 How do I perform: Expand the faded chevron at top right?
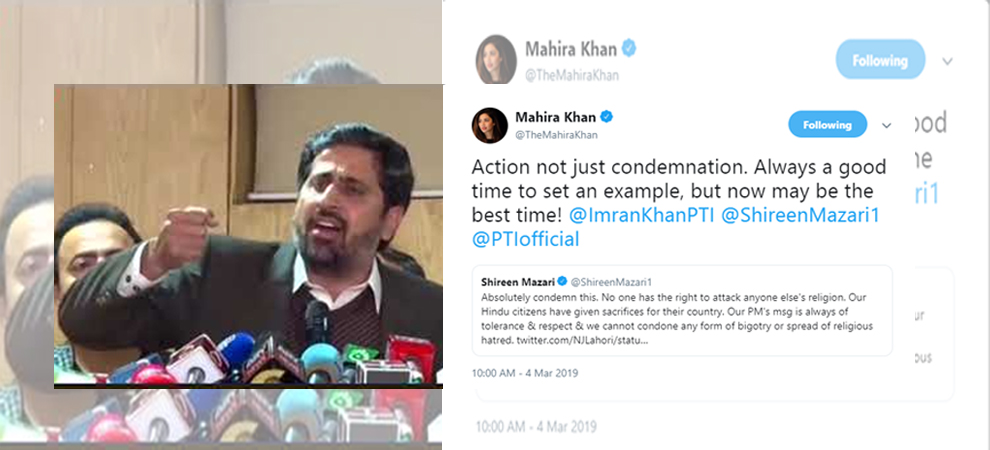tap(947, 61)
